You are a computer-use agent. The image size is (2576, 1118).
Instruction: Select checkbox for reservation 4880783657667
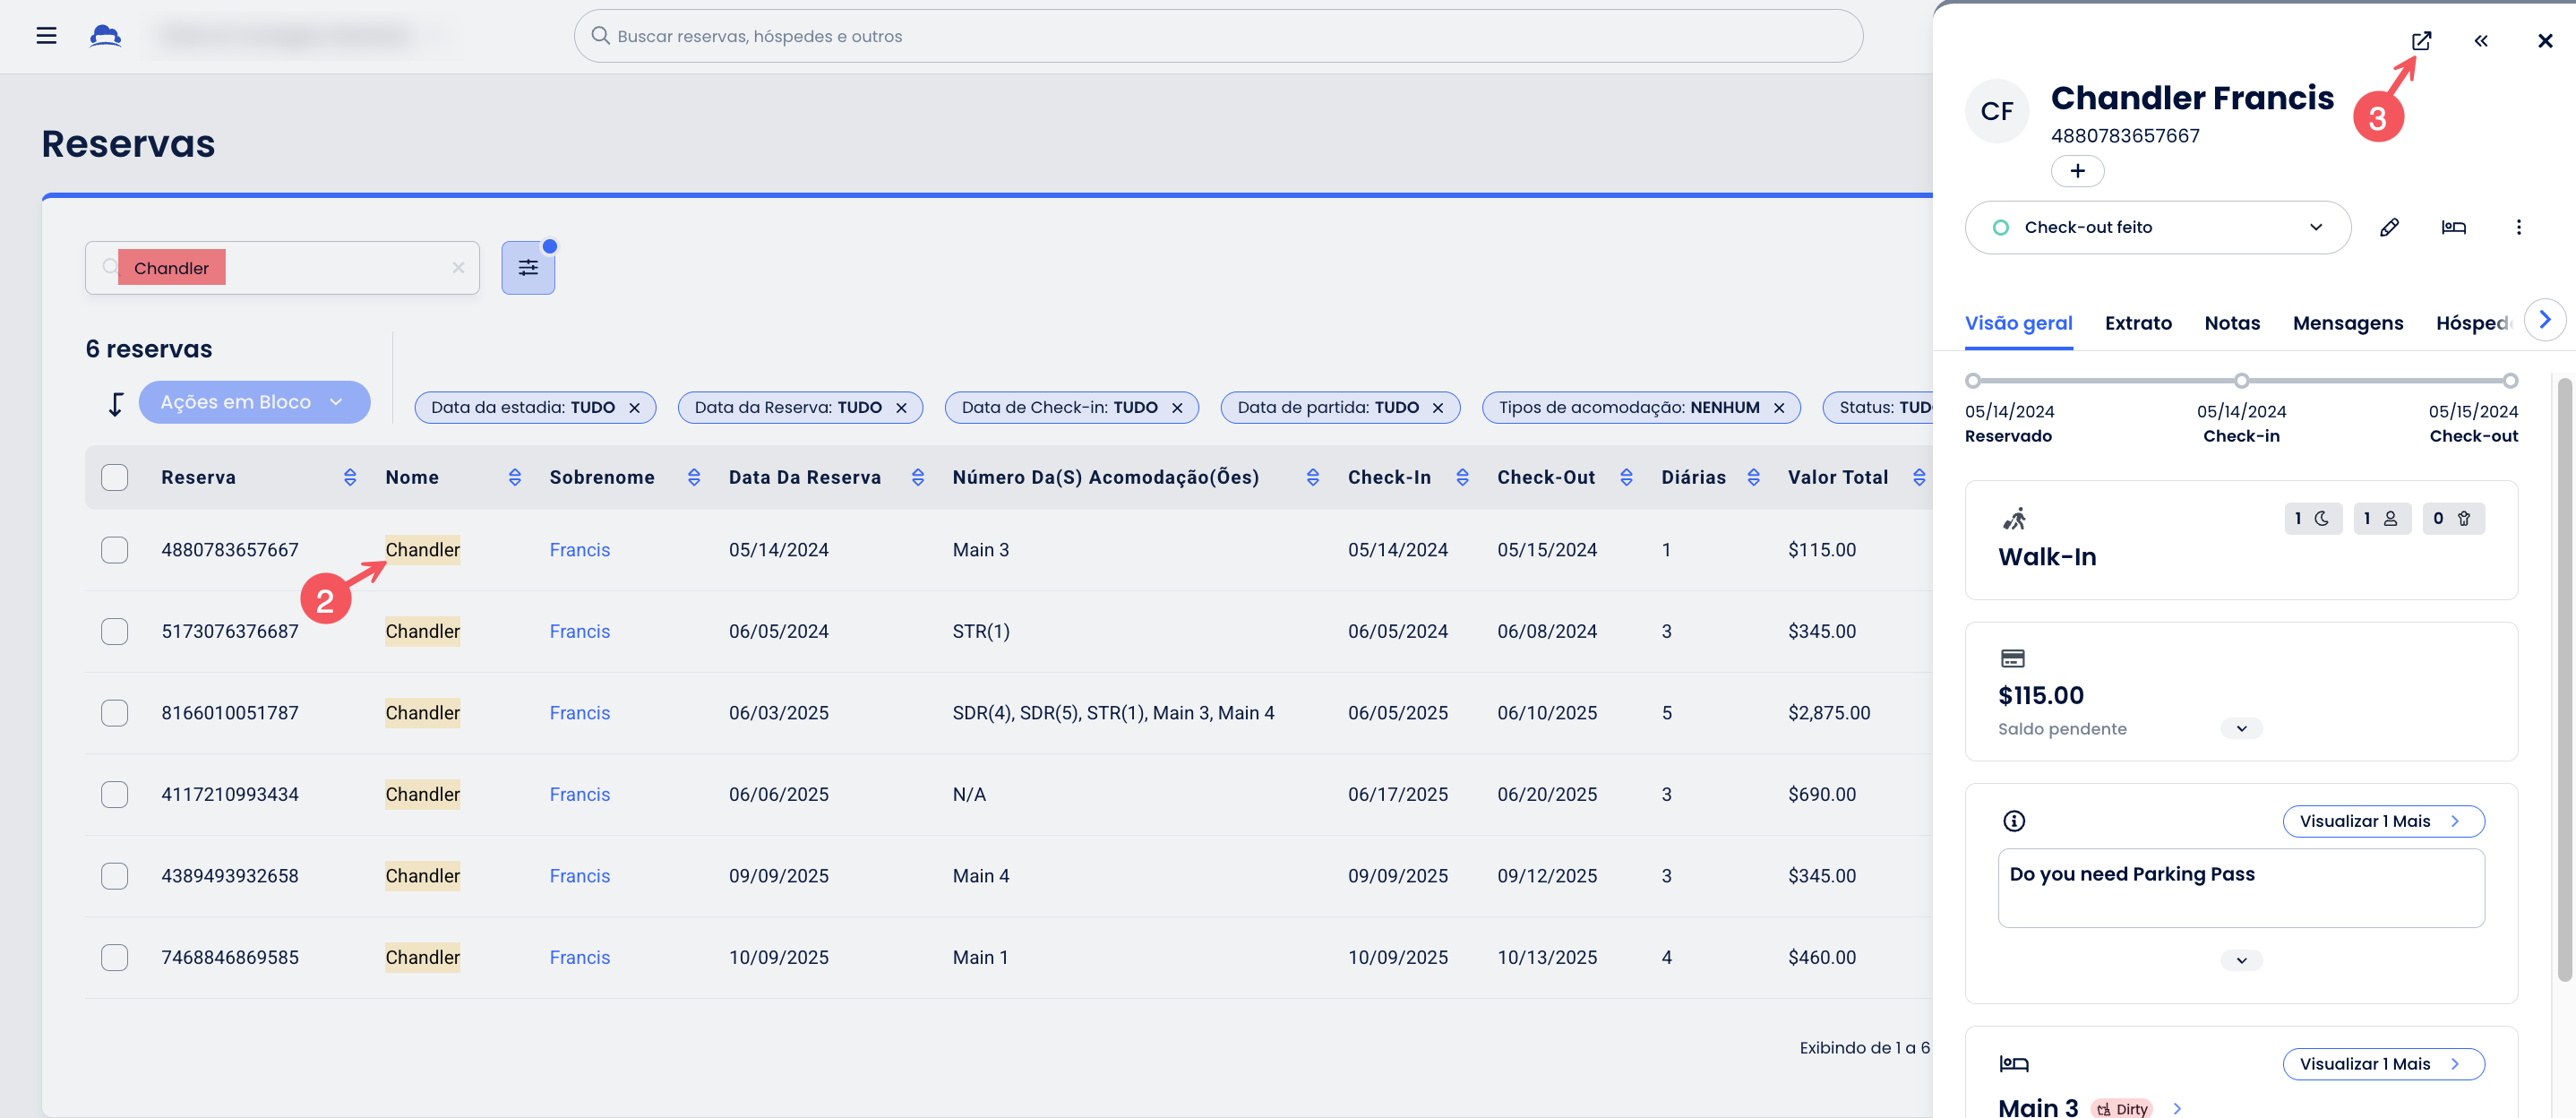(115, 550)
